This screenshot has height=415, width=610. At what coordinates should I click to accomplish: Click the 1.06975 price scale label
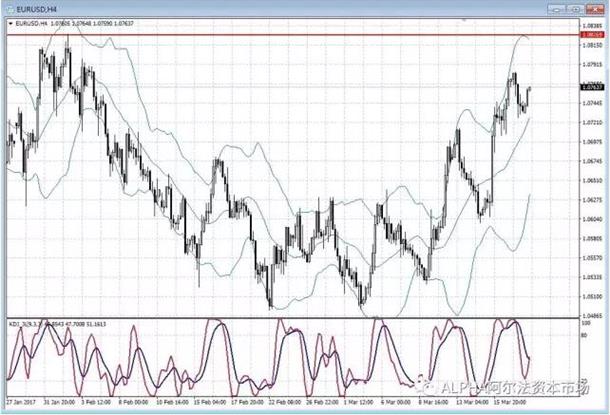[592, 142]
